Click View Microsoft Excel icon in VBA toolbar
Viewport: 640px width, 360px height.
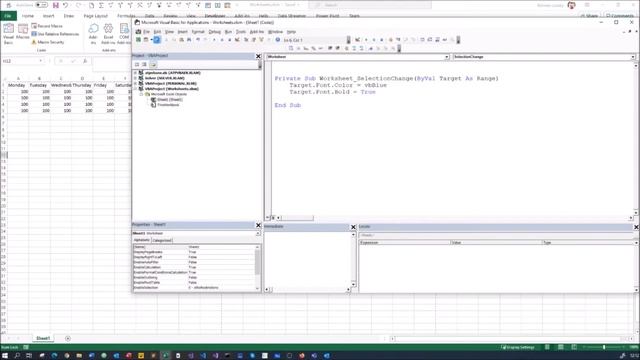(x=138, y=40)
